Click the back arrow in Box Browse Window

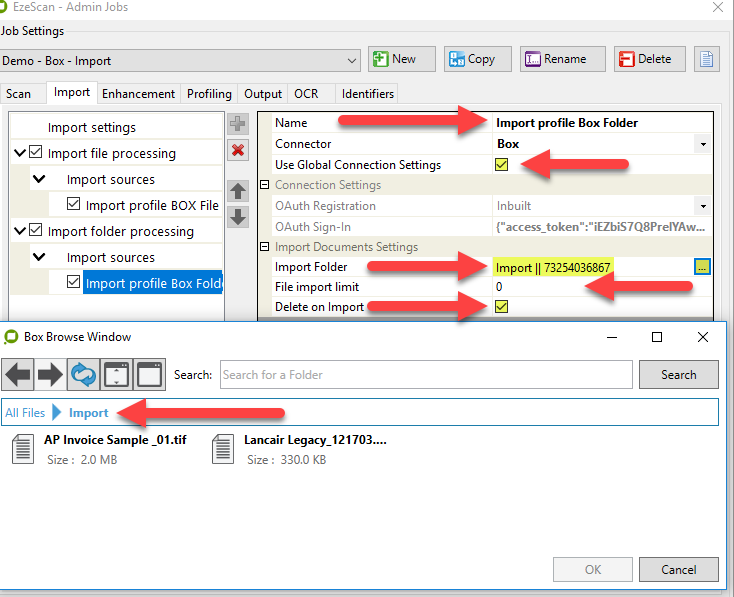tap(18, 375)
